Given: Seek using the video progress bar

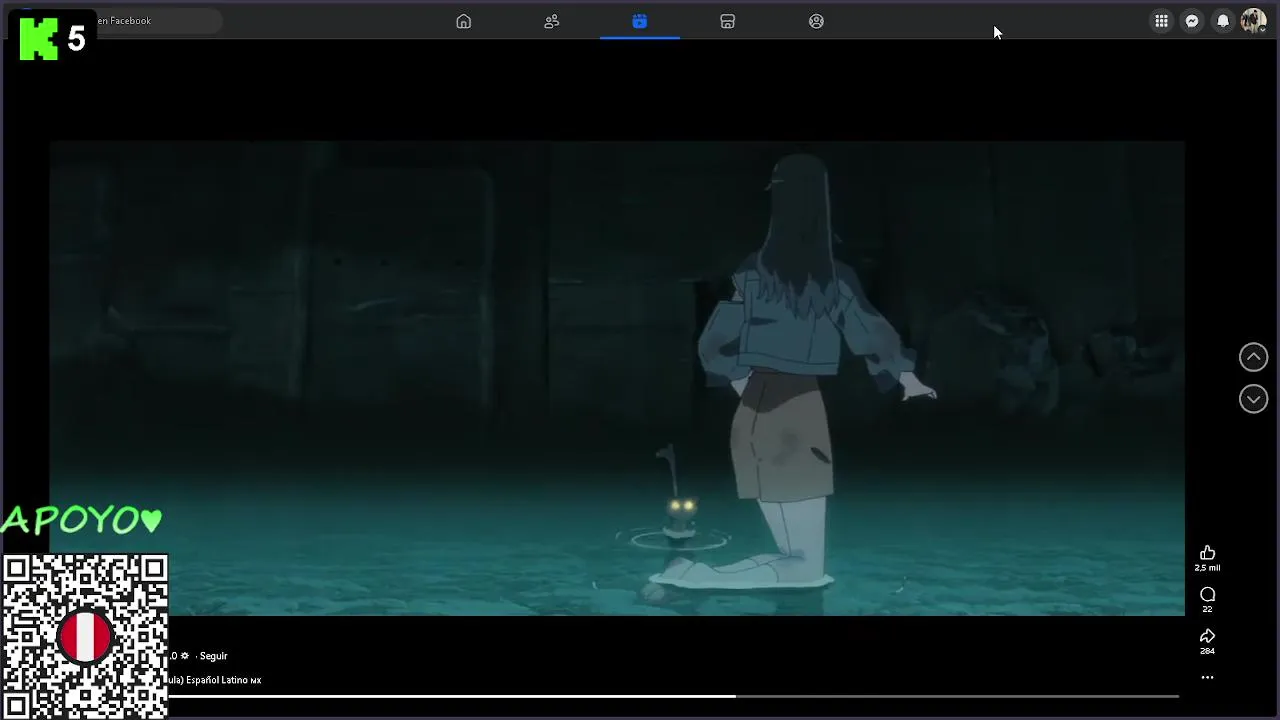Looking at the screenshot, I should (x=673, y=696).
